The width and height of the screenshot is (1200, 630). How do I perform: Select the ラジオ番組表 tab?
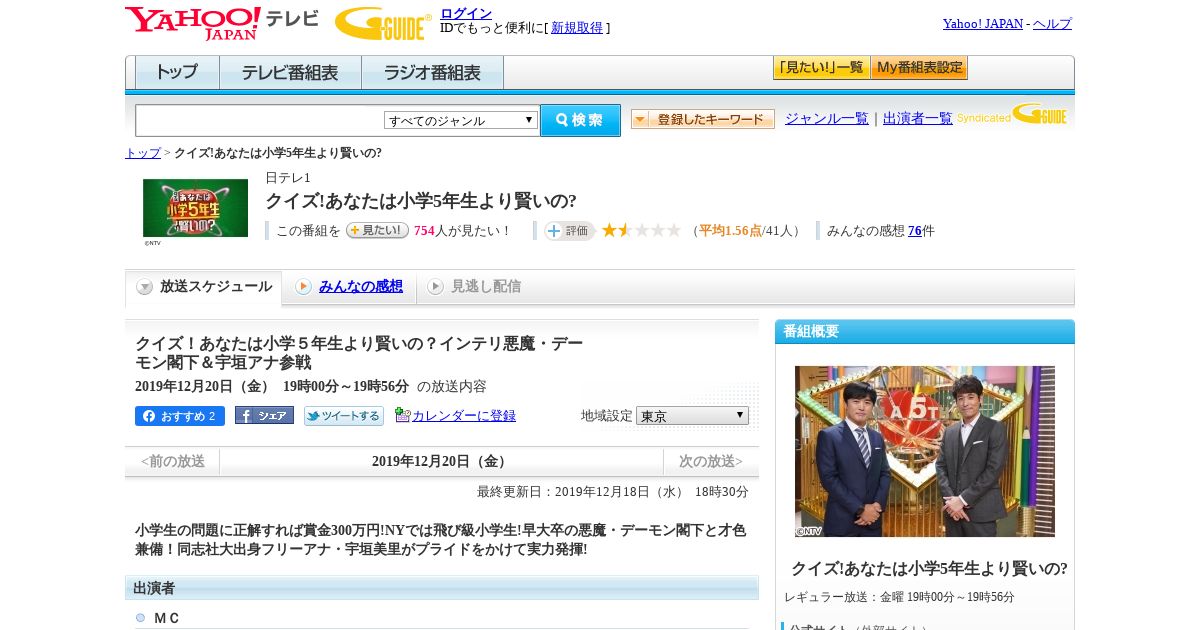(x=433, y=73)
